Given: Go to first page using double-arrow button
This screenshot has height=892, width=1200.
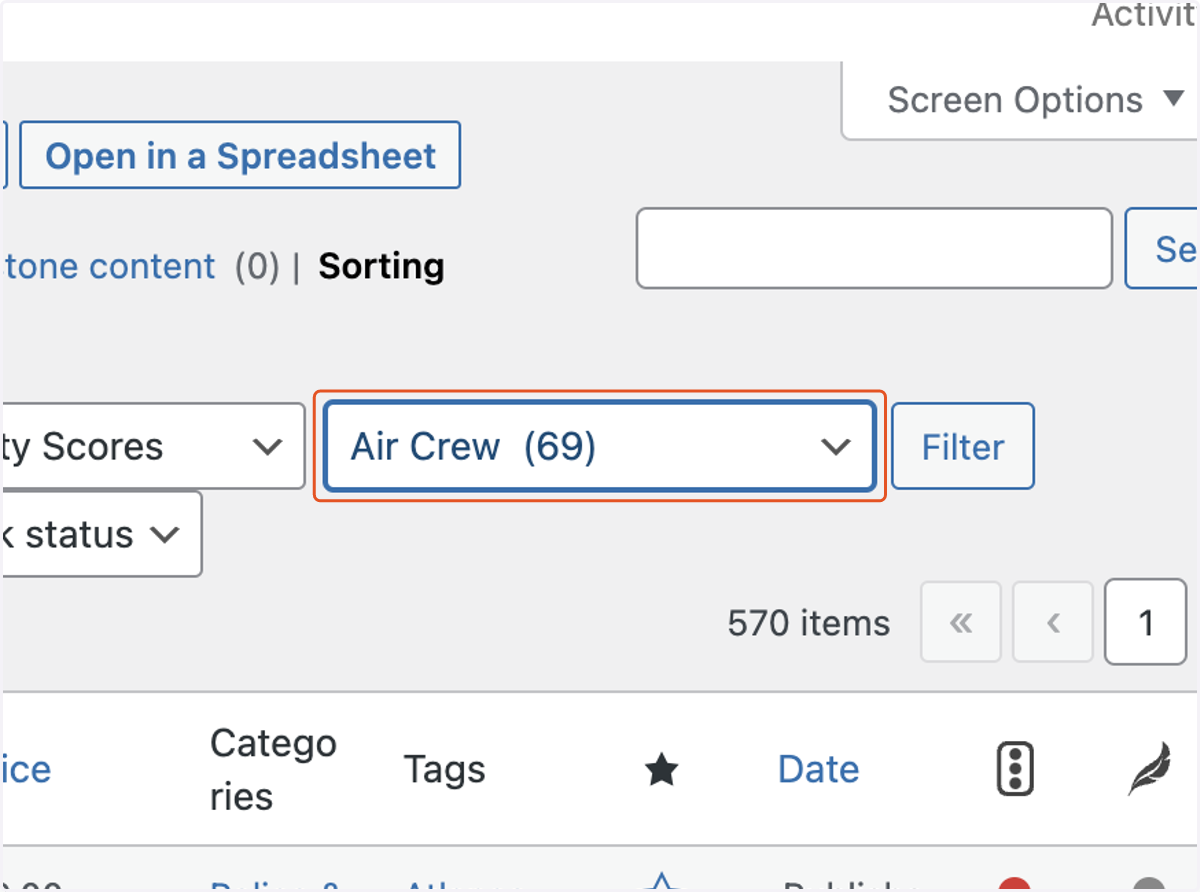Looking at the screenshot, I should pos(960,623).
